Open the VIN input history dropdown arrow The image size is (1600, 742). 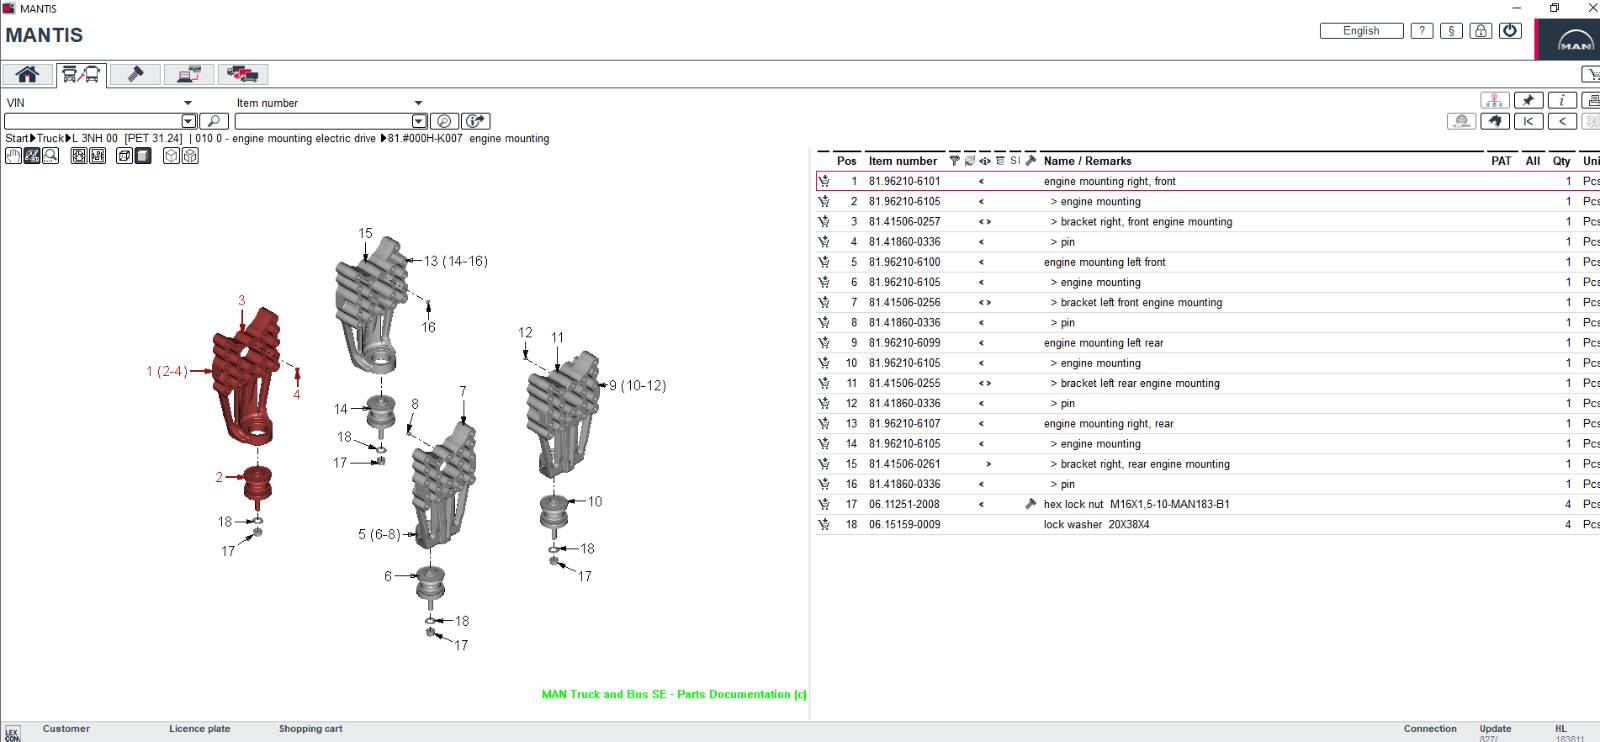[x=188, y=121]
